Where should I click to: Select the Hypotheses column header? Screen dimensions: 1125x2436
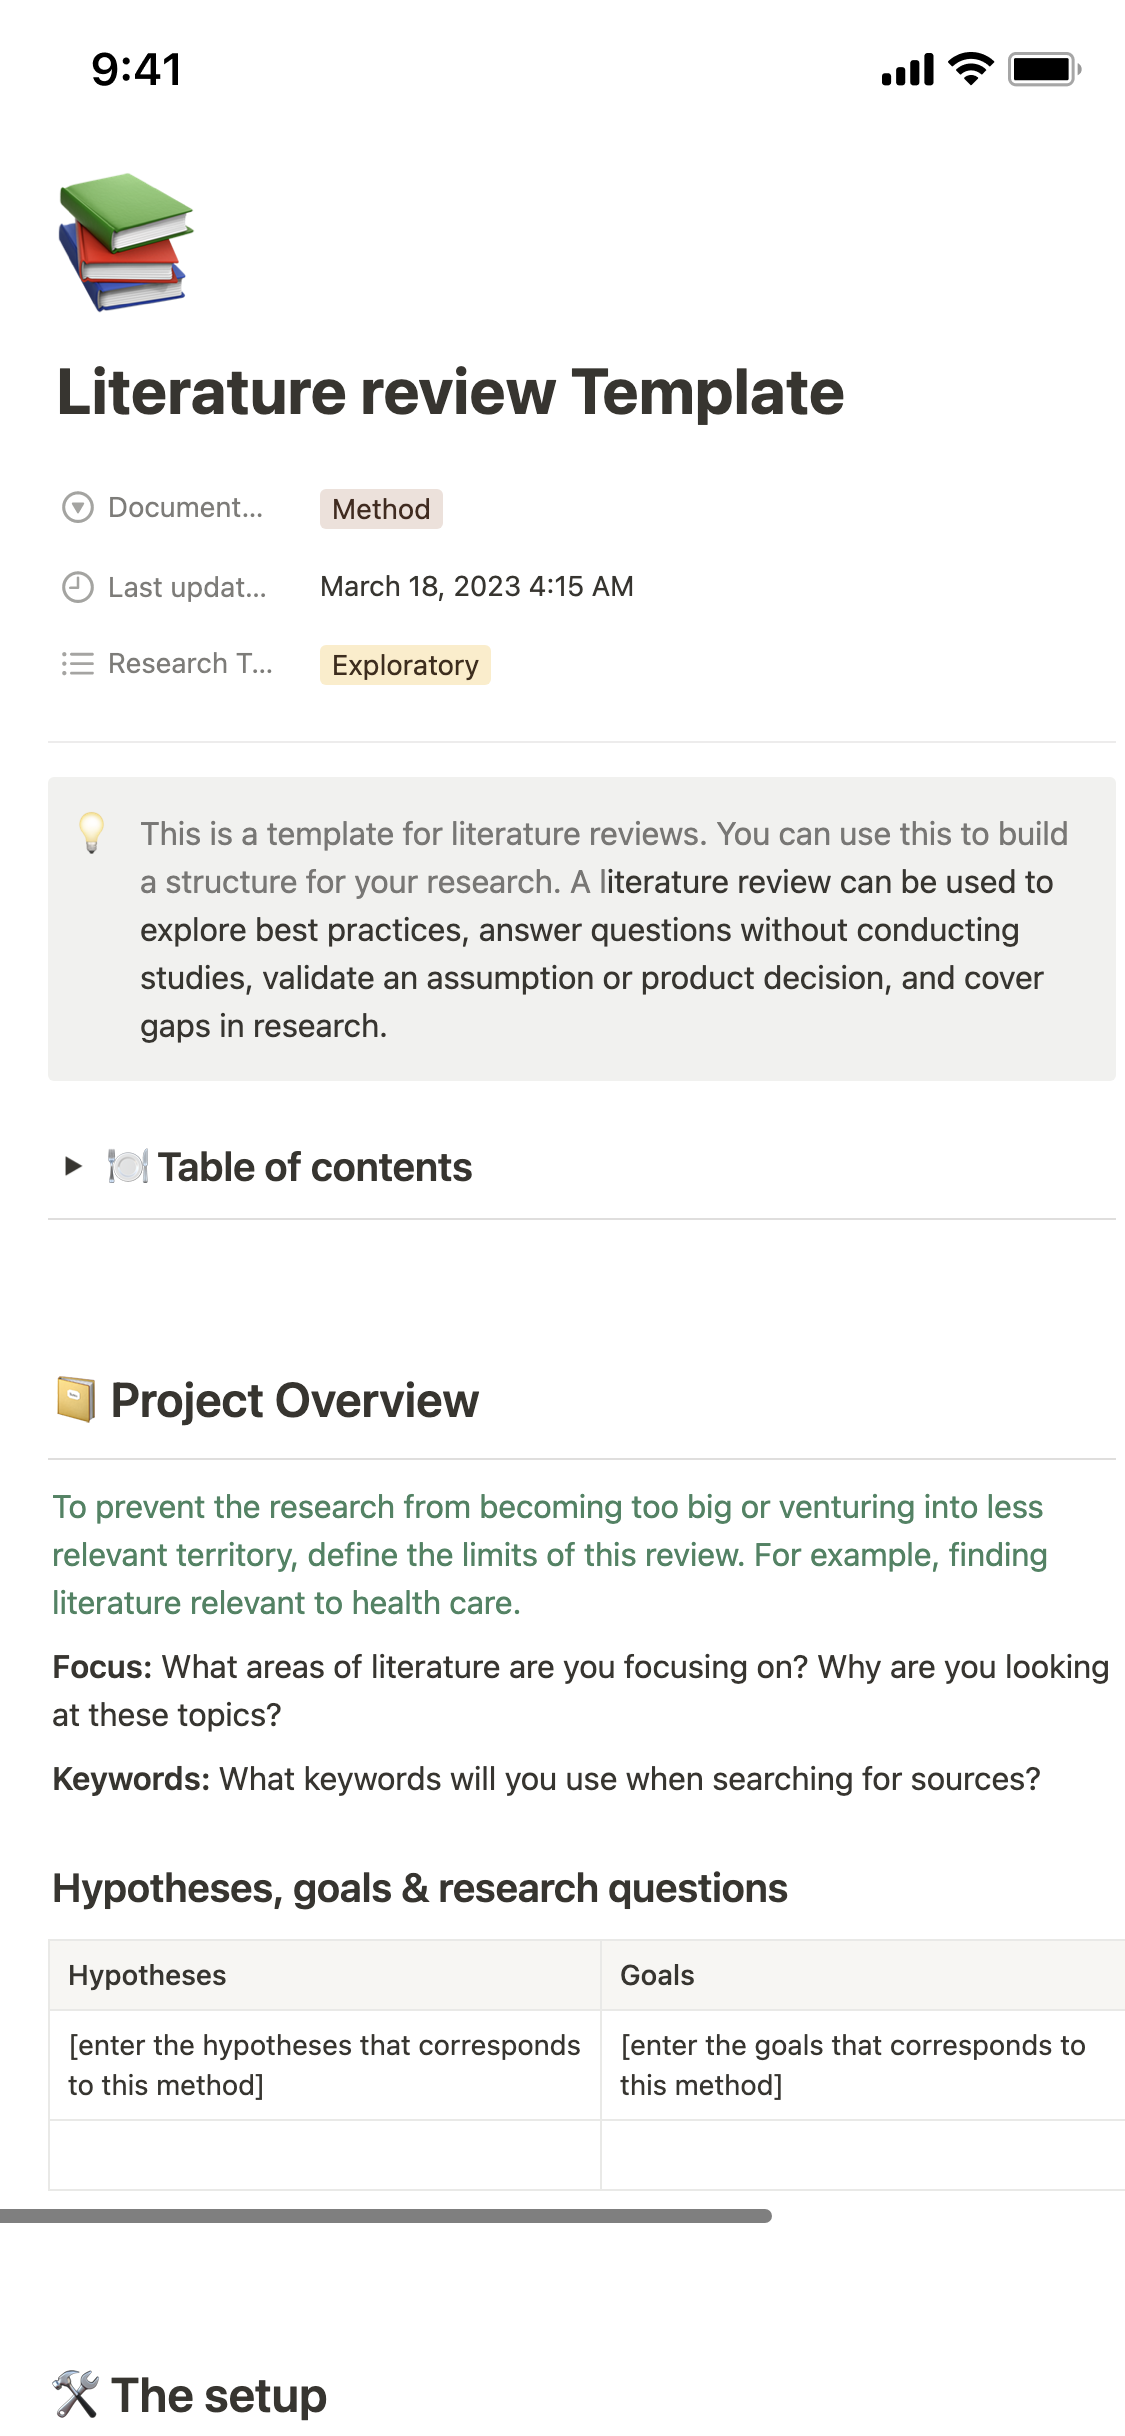coord(146,1976)
